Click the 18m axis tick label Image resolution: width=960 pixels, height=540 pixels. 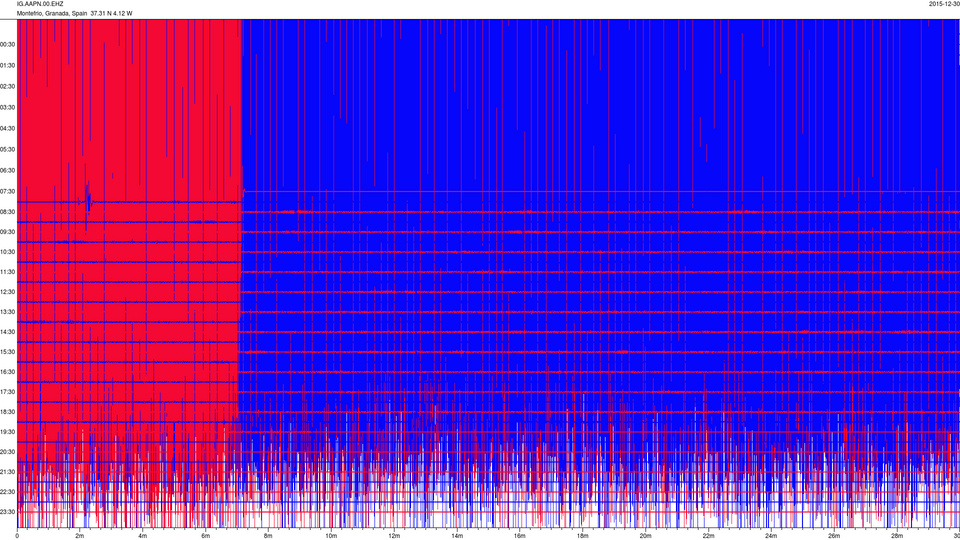tap(583, 536)
